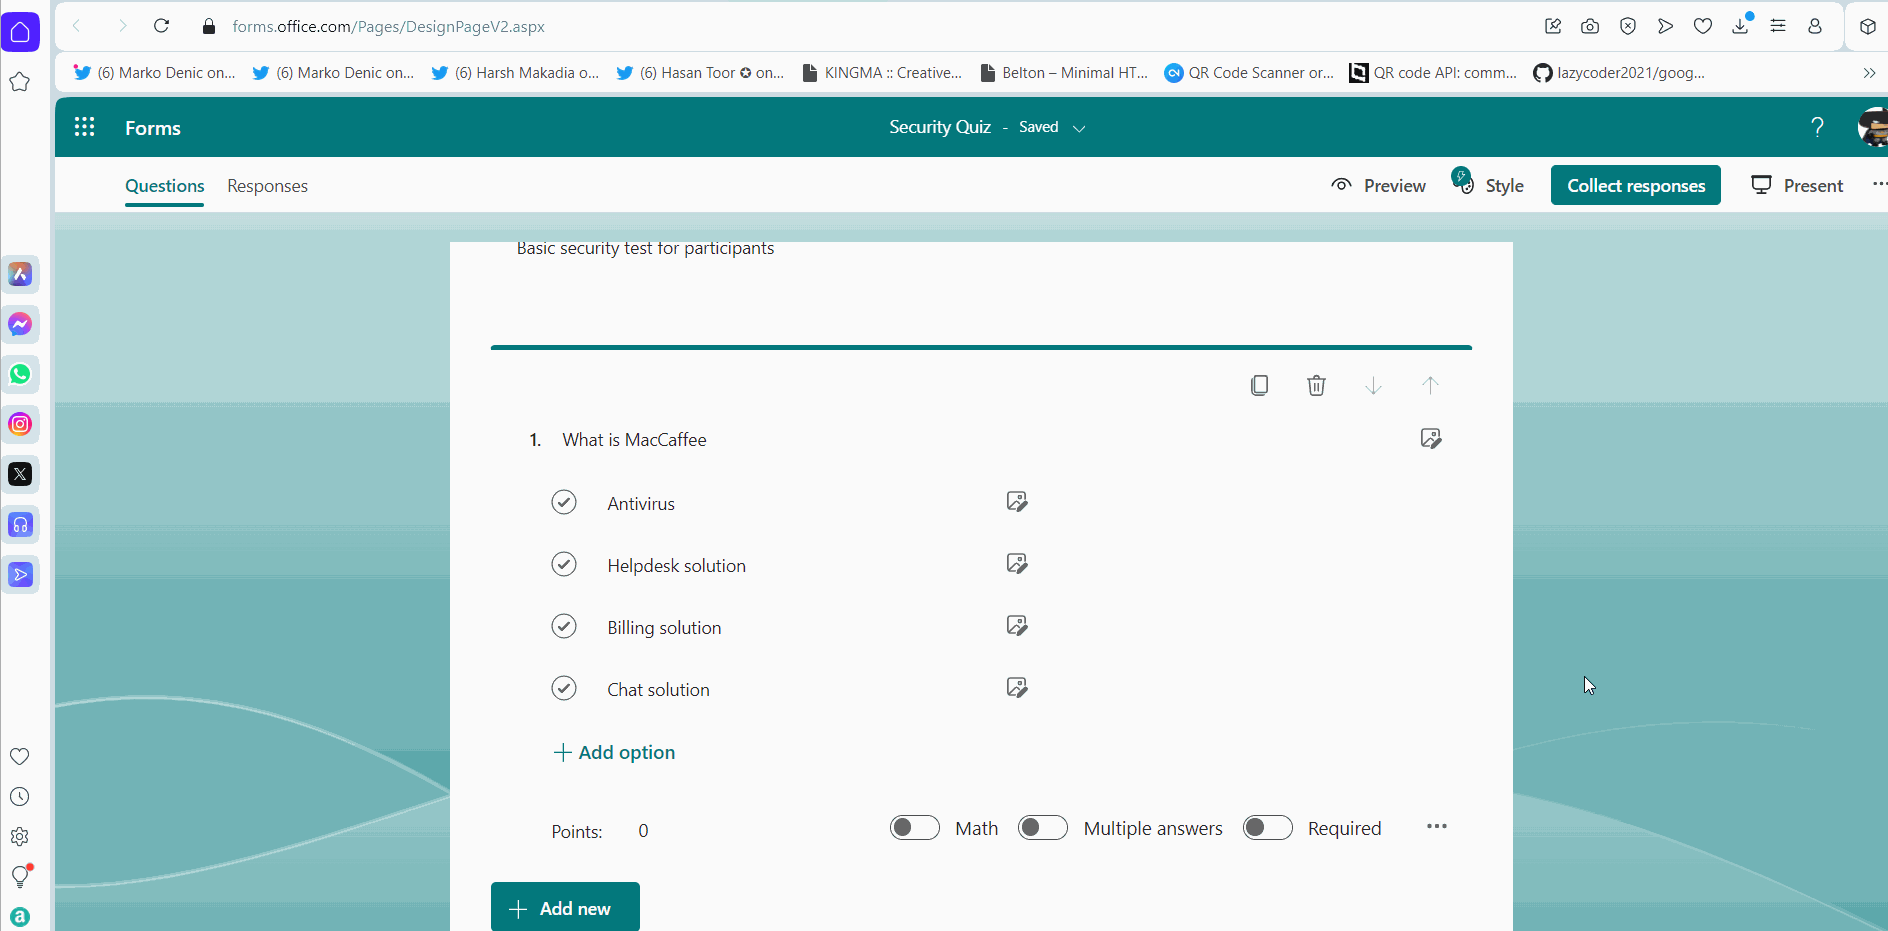Switch to the Questions tab

pyautogui.click(x=165, y=186)
